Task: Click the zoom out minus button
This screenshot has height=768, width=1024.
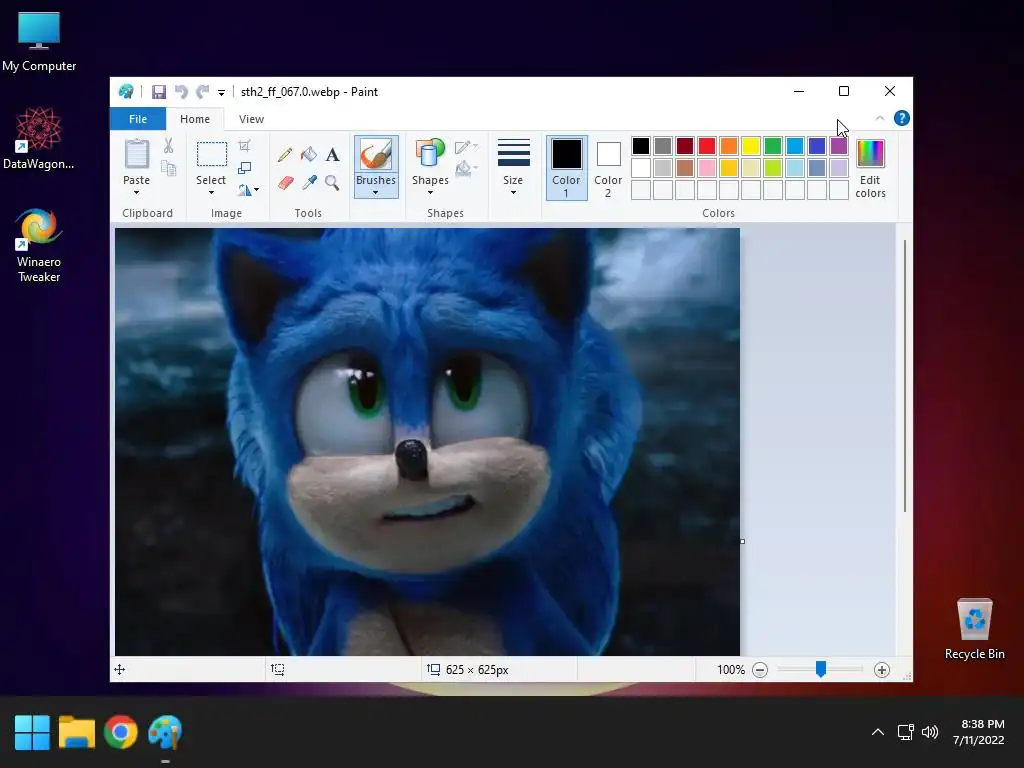Action: pyautogui.click(x=760, y=670)
